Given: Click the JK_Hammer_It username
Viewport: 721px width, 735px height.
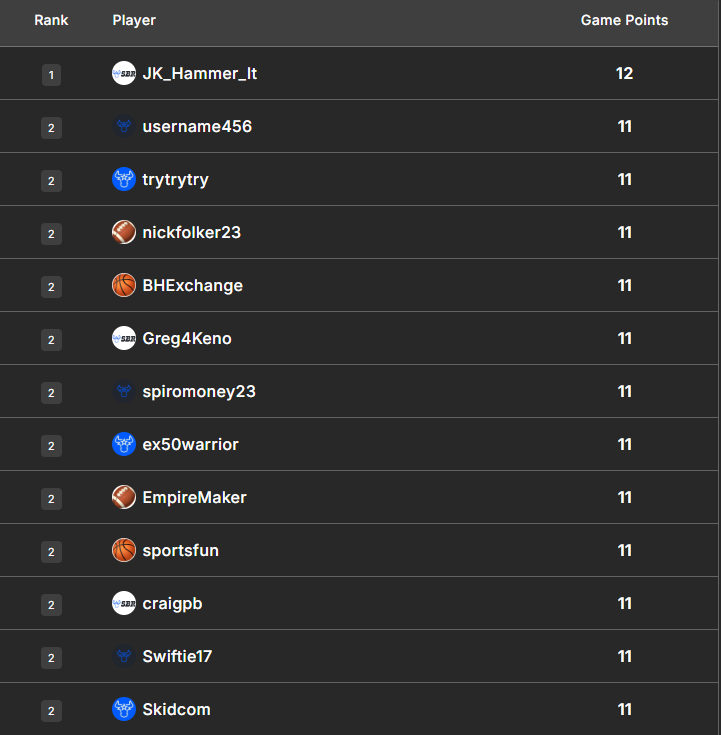Looking at the screenshot, I should pyautogui.click(x=200, y=74).
